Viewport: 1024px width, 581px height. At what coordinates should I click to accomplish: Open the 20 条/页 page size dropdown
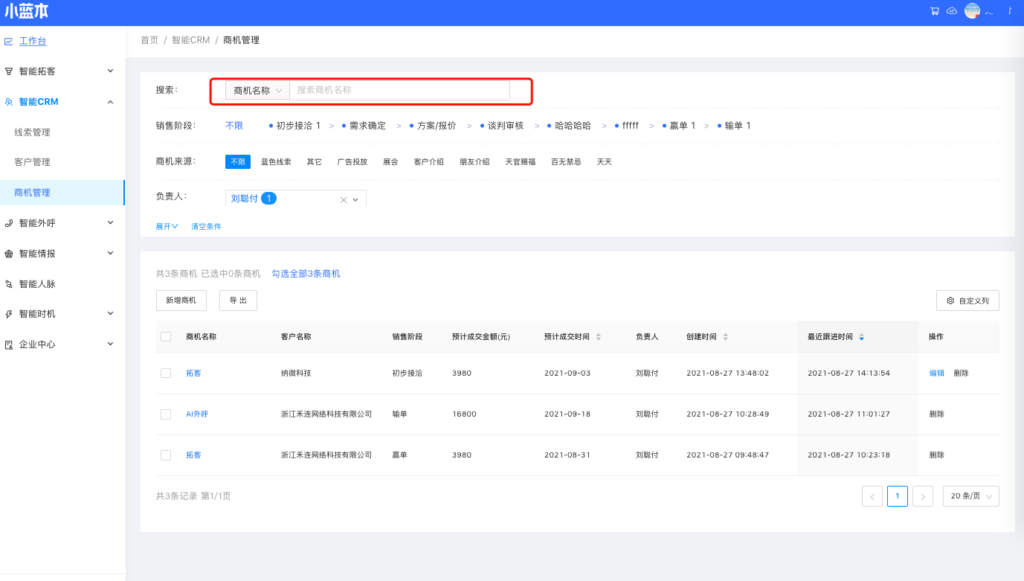pos(970,496)
